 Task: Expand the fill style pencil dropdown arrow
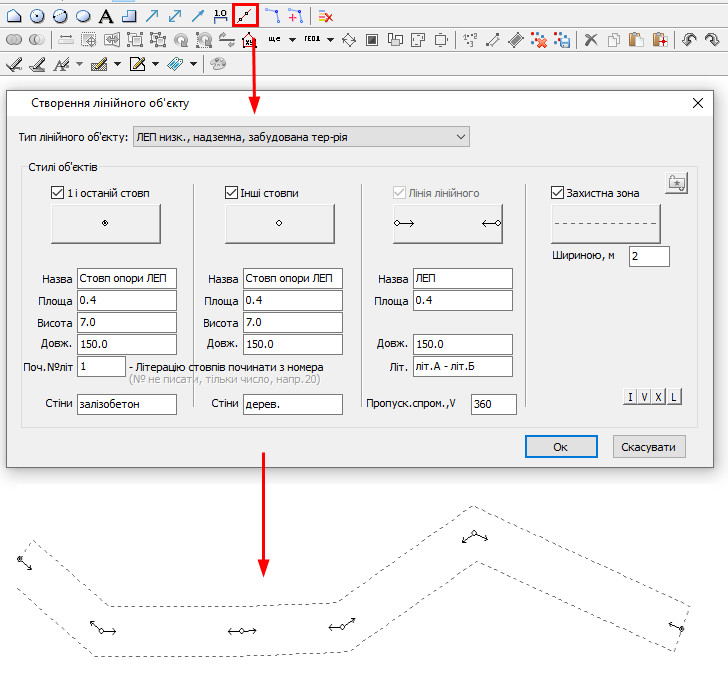[117, 64]
